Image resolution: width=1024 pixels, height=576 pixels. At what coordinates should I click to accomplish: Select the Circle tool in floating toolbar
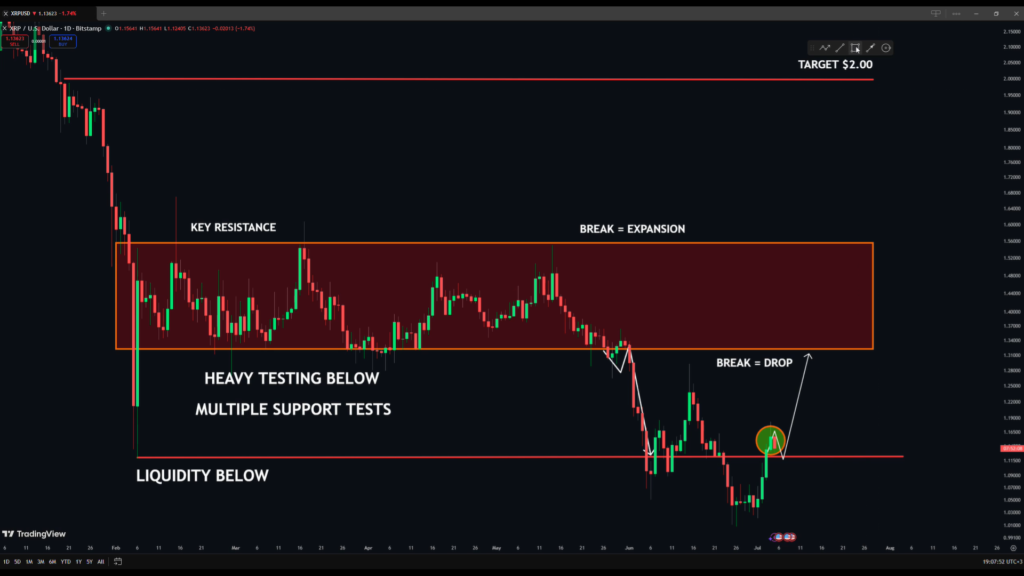click(x=886, y=48)
